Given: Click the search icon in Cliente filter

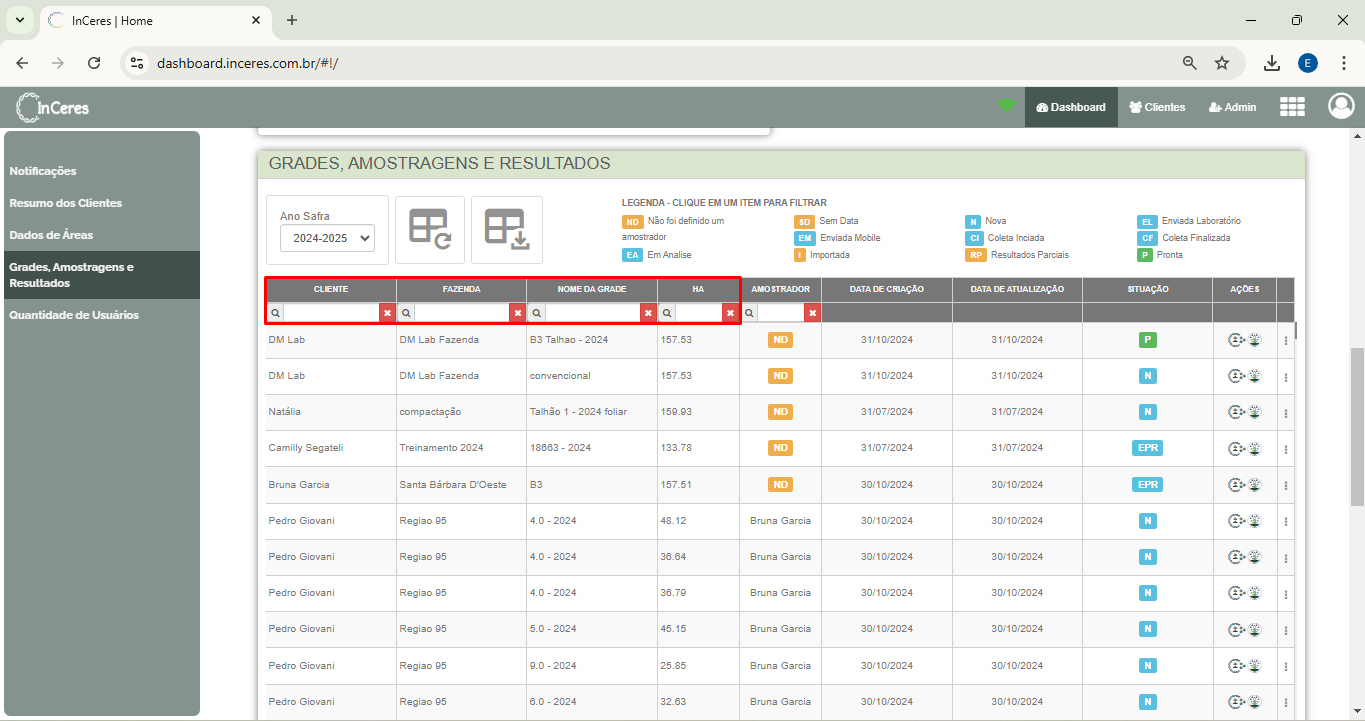Looking at the screenshot, I should click(275, 313).
